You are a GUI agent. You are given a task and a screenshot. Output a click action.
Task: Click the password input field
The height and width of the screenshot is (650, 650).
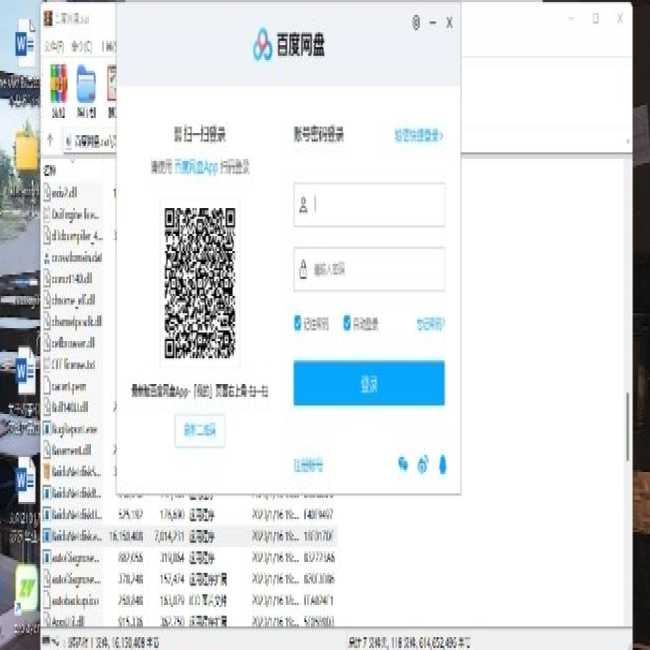(369, 269)
